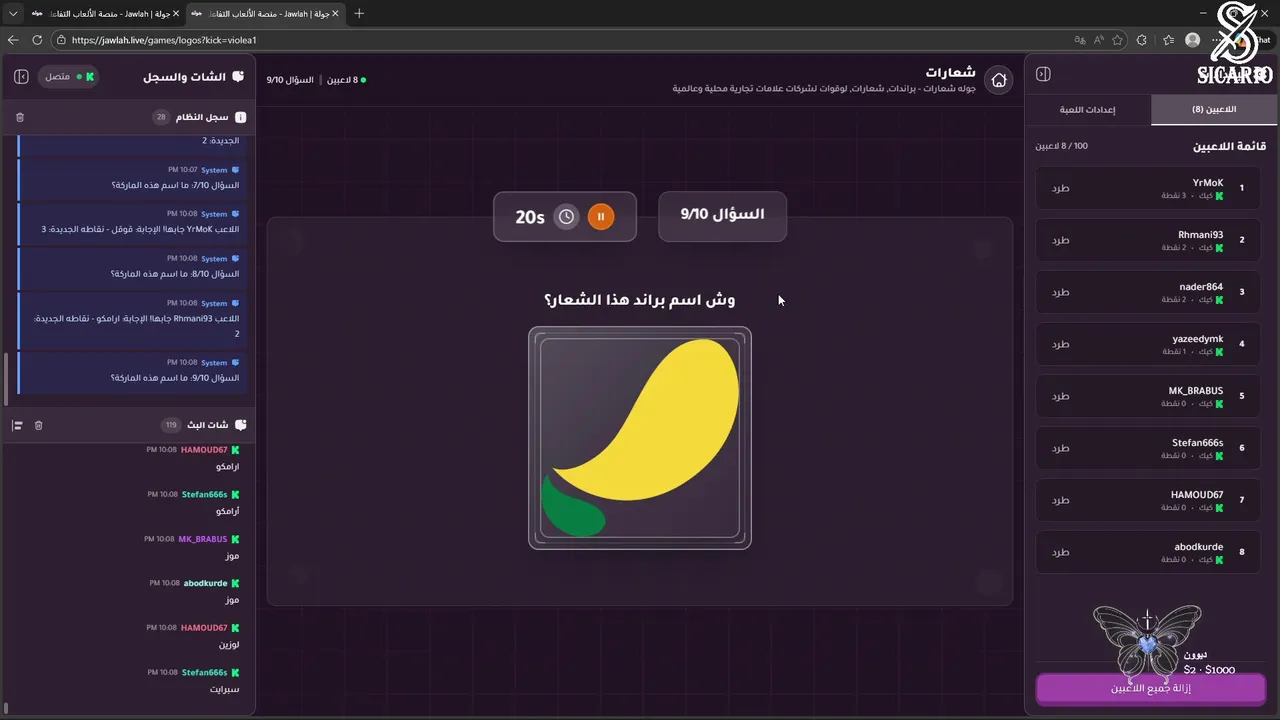Open read aloud icon in address bar

point(1098,40)
